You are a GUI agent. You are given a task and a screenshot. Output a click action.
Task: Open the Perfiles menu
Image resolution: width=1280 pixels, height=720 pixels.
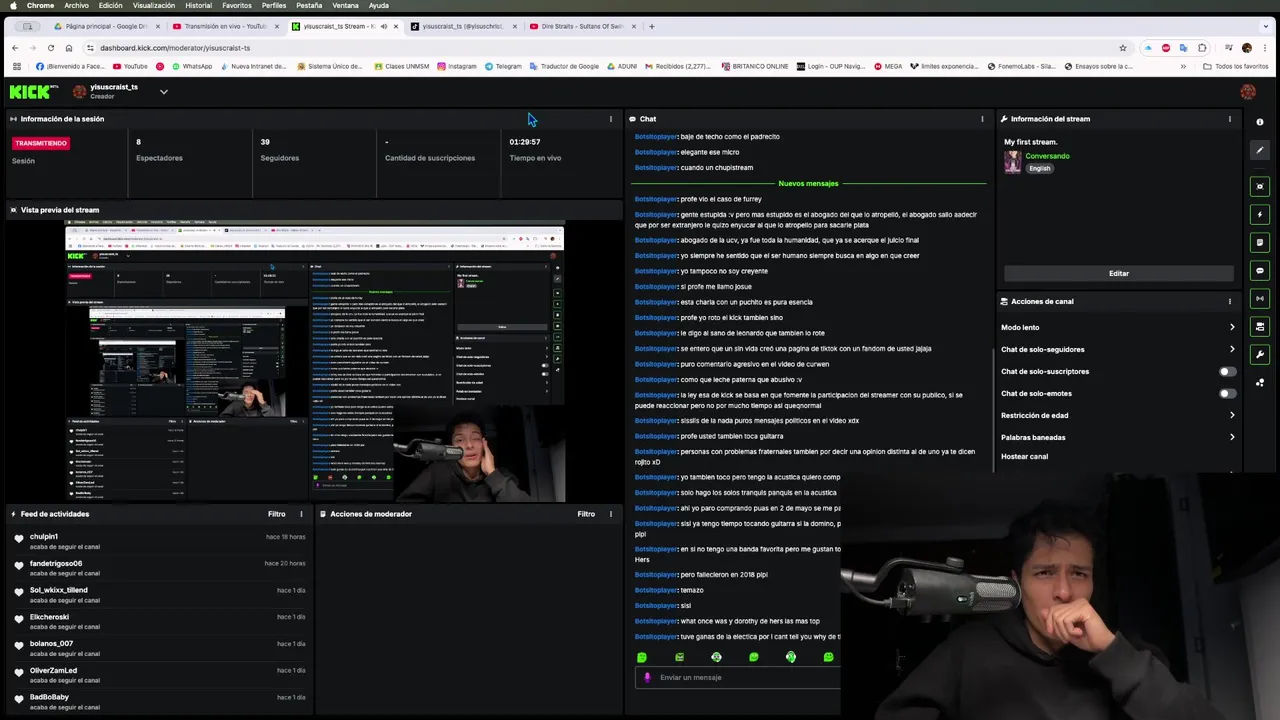pyautogui.click(x=274, y=5)
